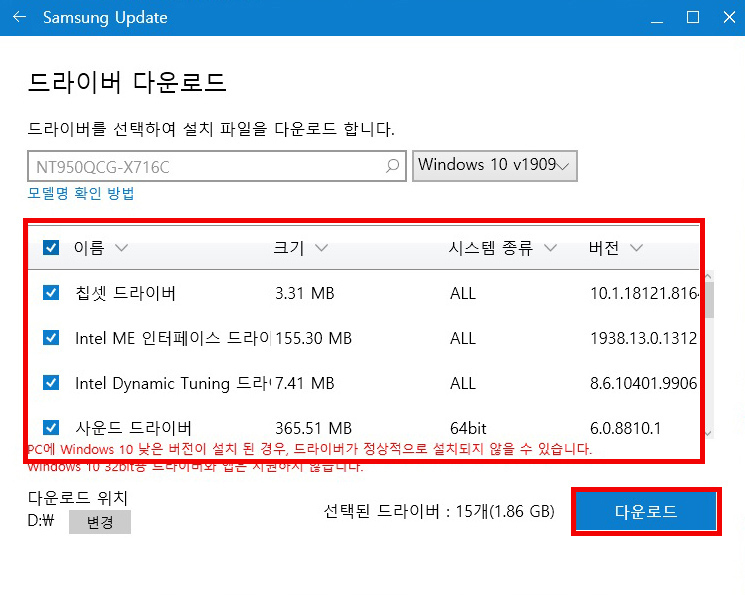Select the 사운드 드라이버 row name
This screenshot has width=745, height=595.
[x=133, y=428]
